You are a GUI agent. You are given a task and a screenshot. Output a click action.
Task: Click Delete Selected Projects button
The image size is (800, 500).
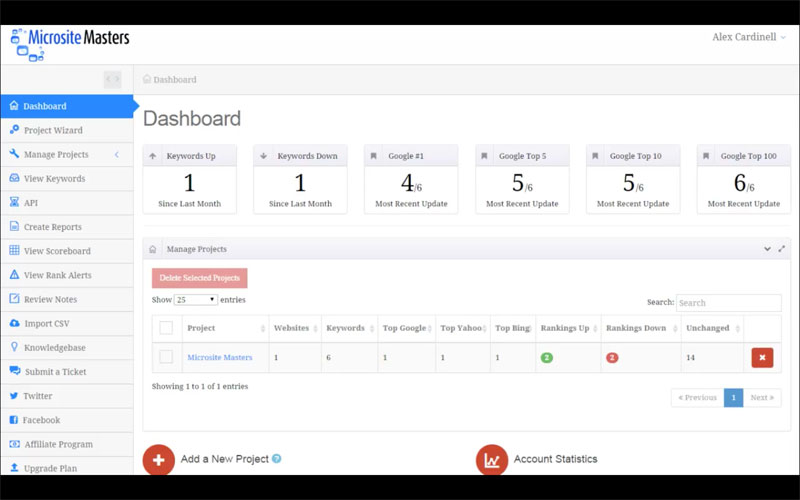[x=199, y=278]
